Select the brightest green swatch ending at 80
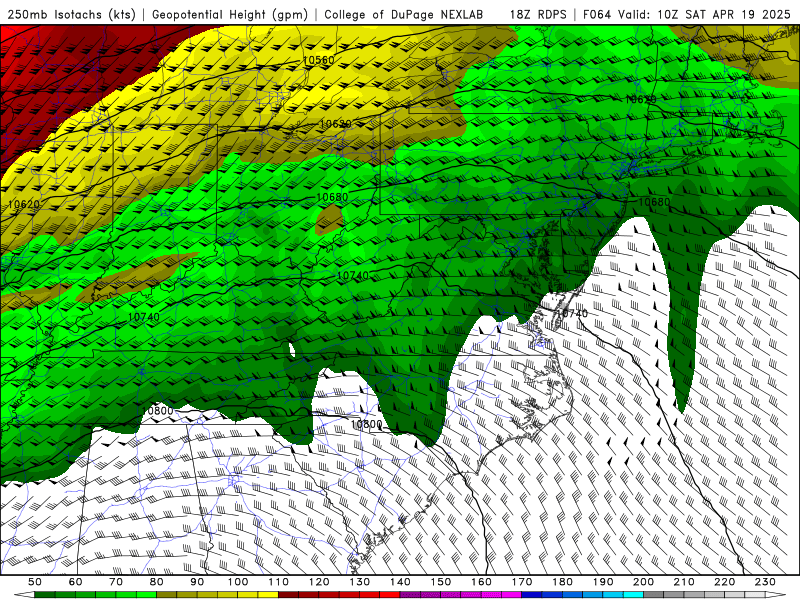Viewport: 800px width, 600px height. 146,595
